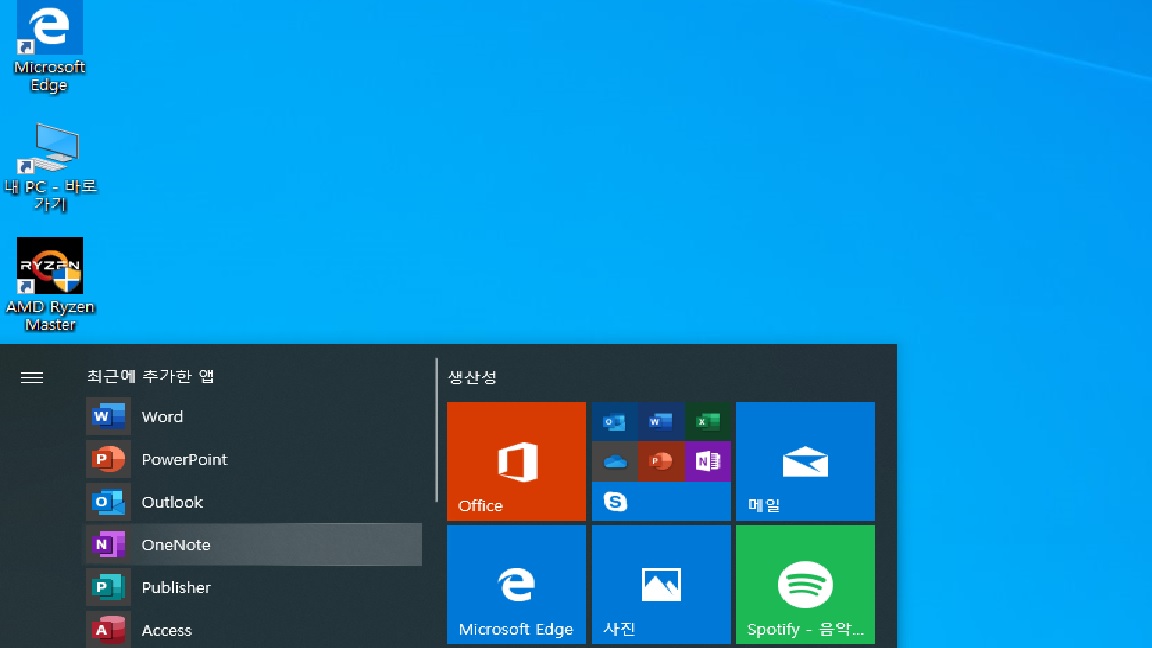The image size is (1152, 648).
Task: Click the Publisher icon in the app list
Action: 108,587
